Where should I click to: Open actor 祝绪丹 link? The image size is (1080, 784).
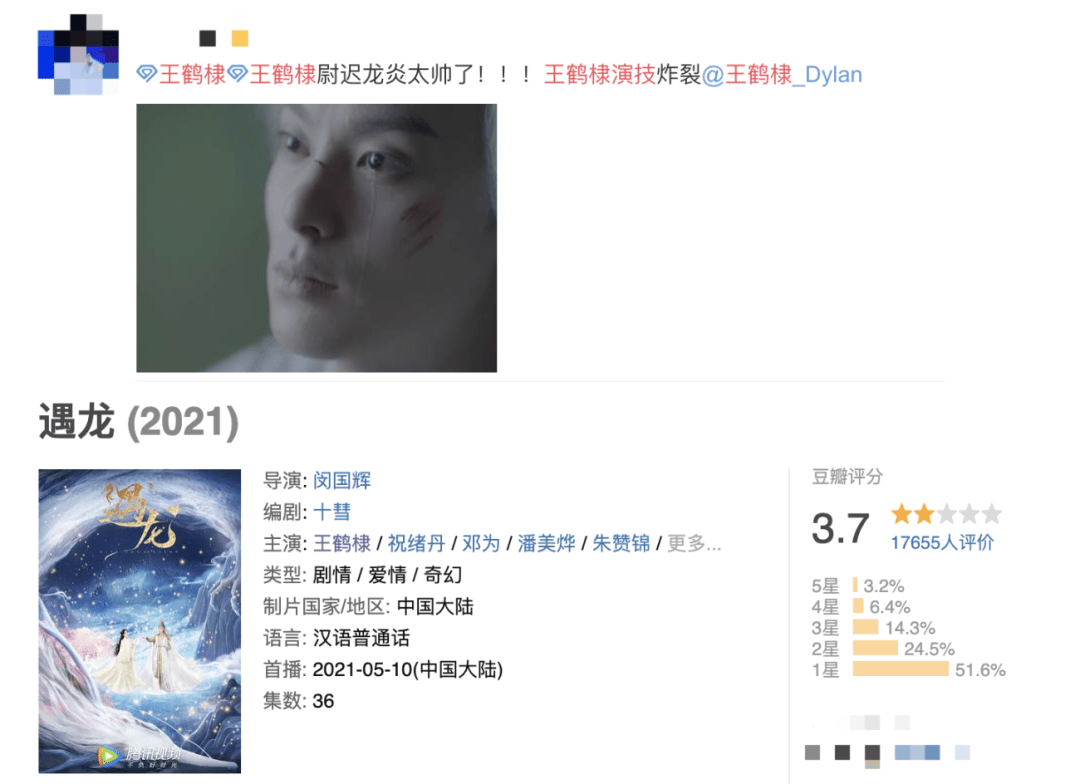click(x=416, y=544)
